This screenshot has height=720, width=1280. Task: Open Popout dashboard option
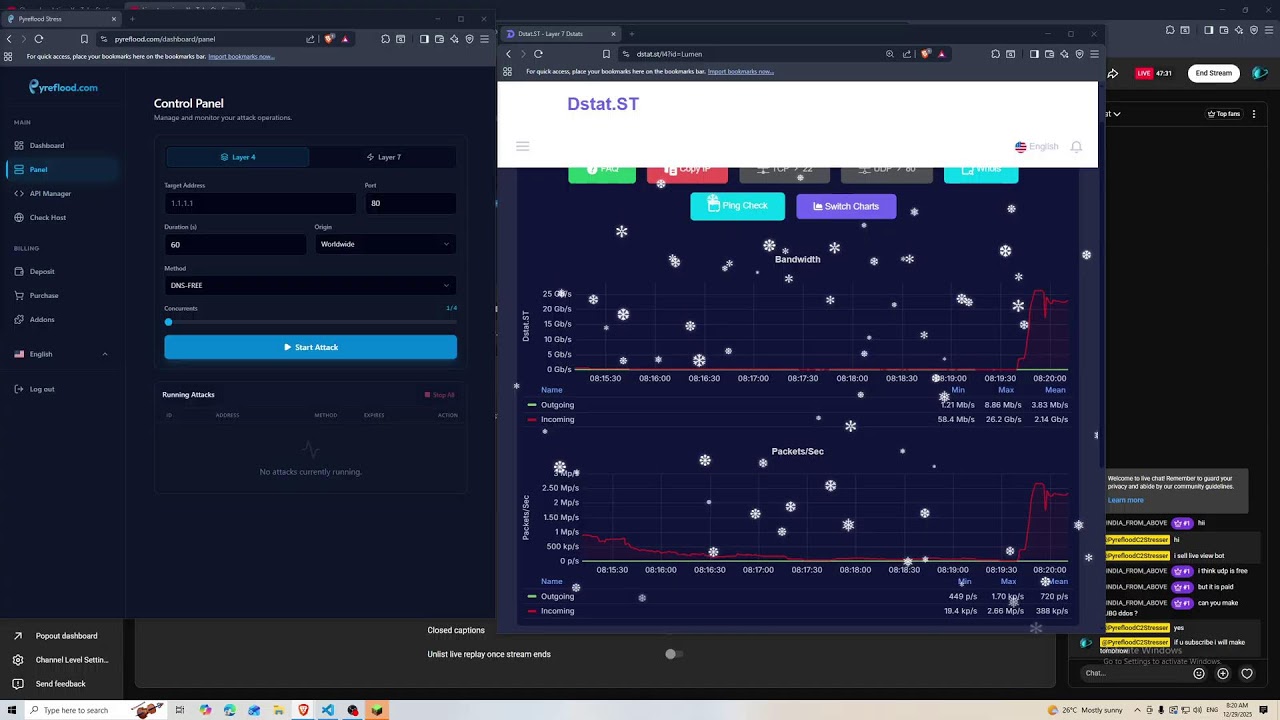coord(66,636)
